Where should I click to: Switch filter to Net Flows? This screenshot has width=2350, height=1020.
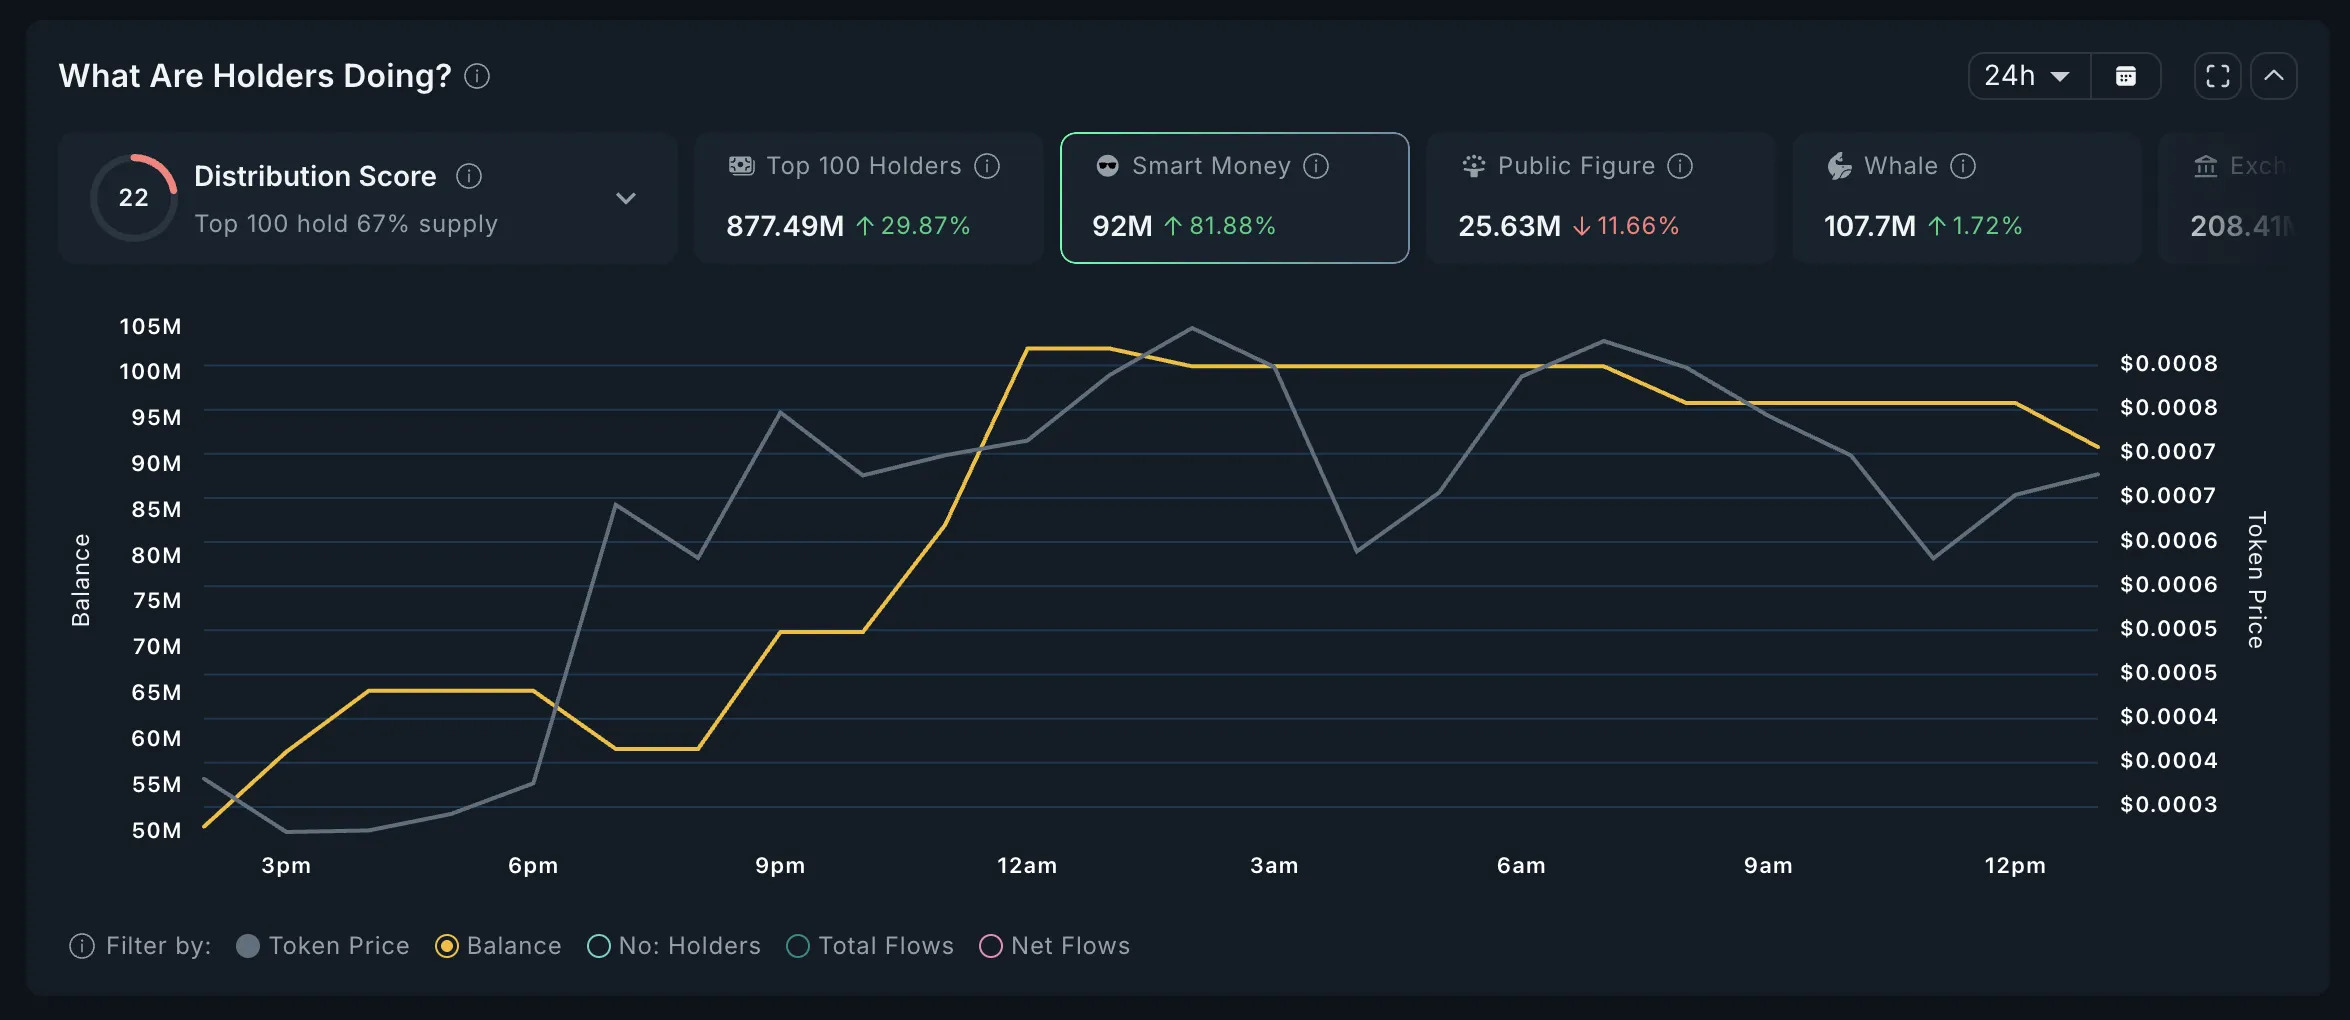click(990, 945)
